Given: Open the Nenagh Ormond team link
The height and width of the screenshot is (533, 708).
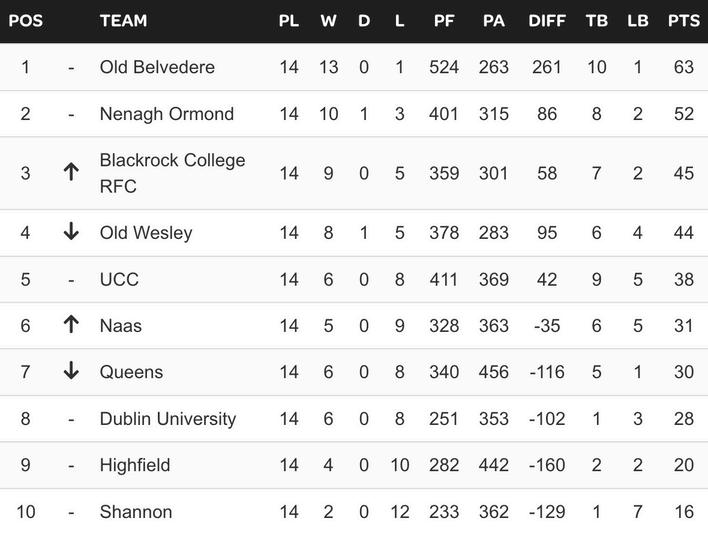Looking at the screenshot, I should click(x=167, y=114).
